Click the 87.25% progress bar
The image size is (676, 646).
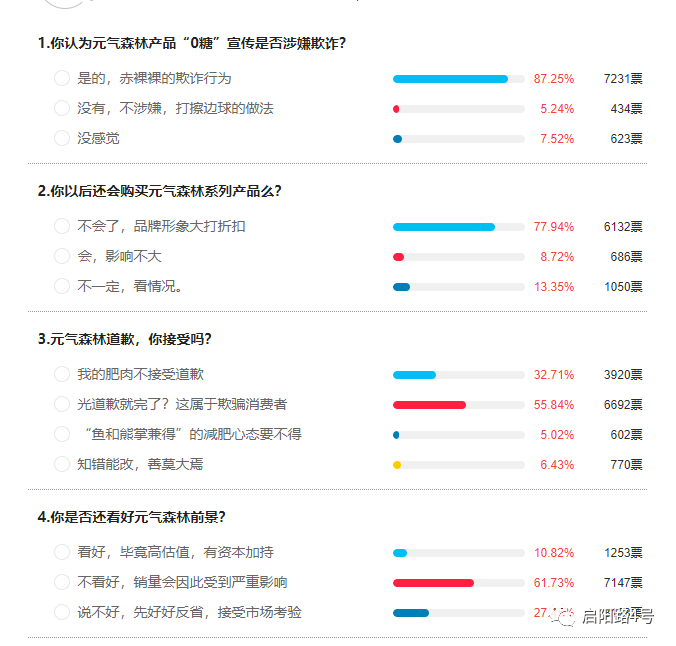pos(459,79)
